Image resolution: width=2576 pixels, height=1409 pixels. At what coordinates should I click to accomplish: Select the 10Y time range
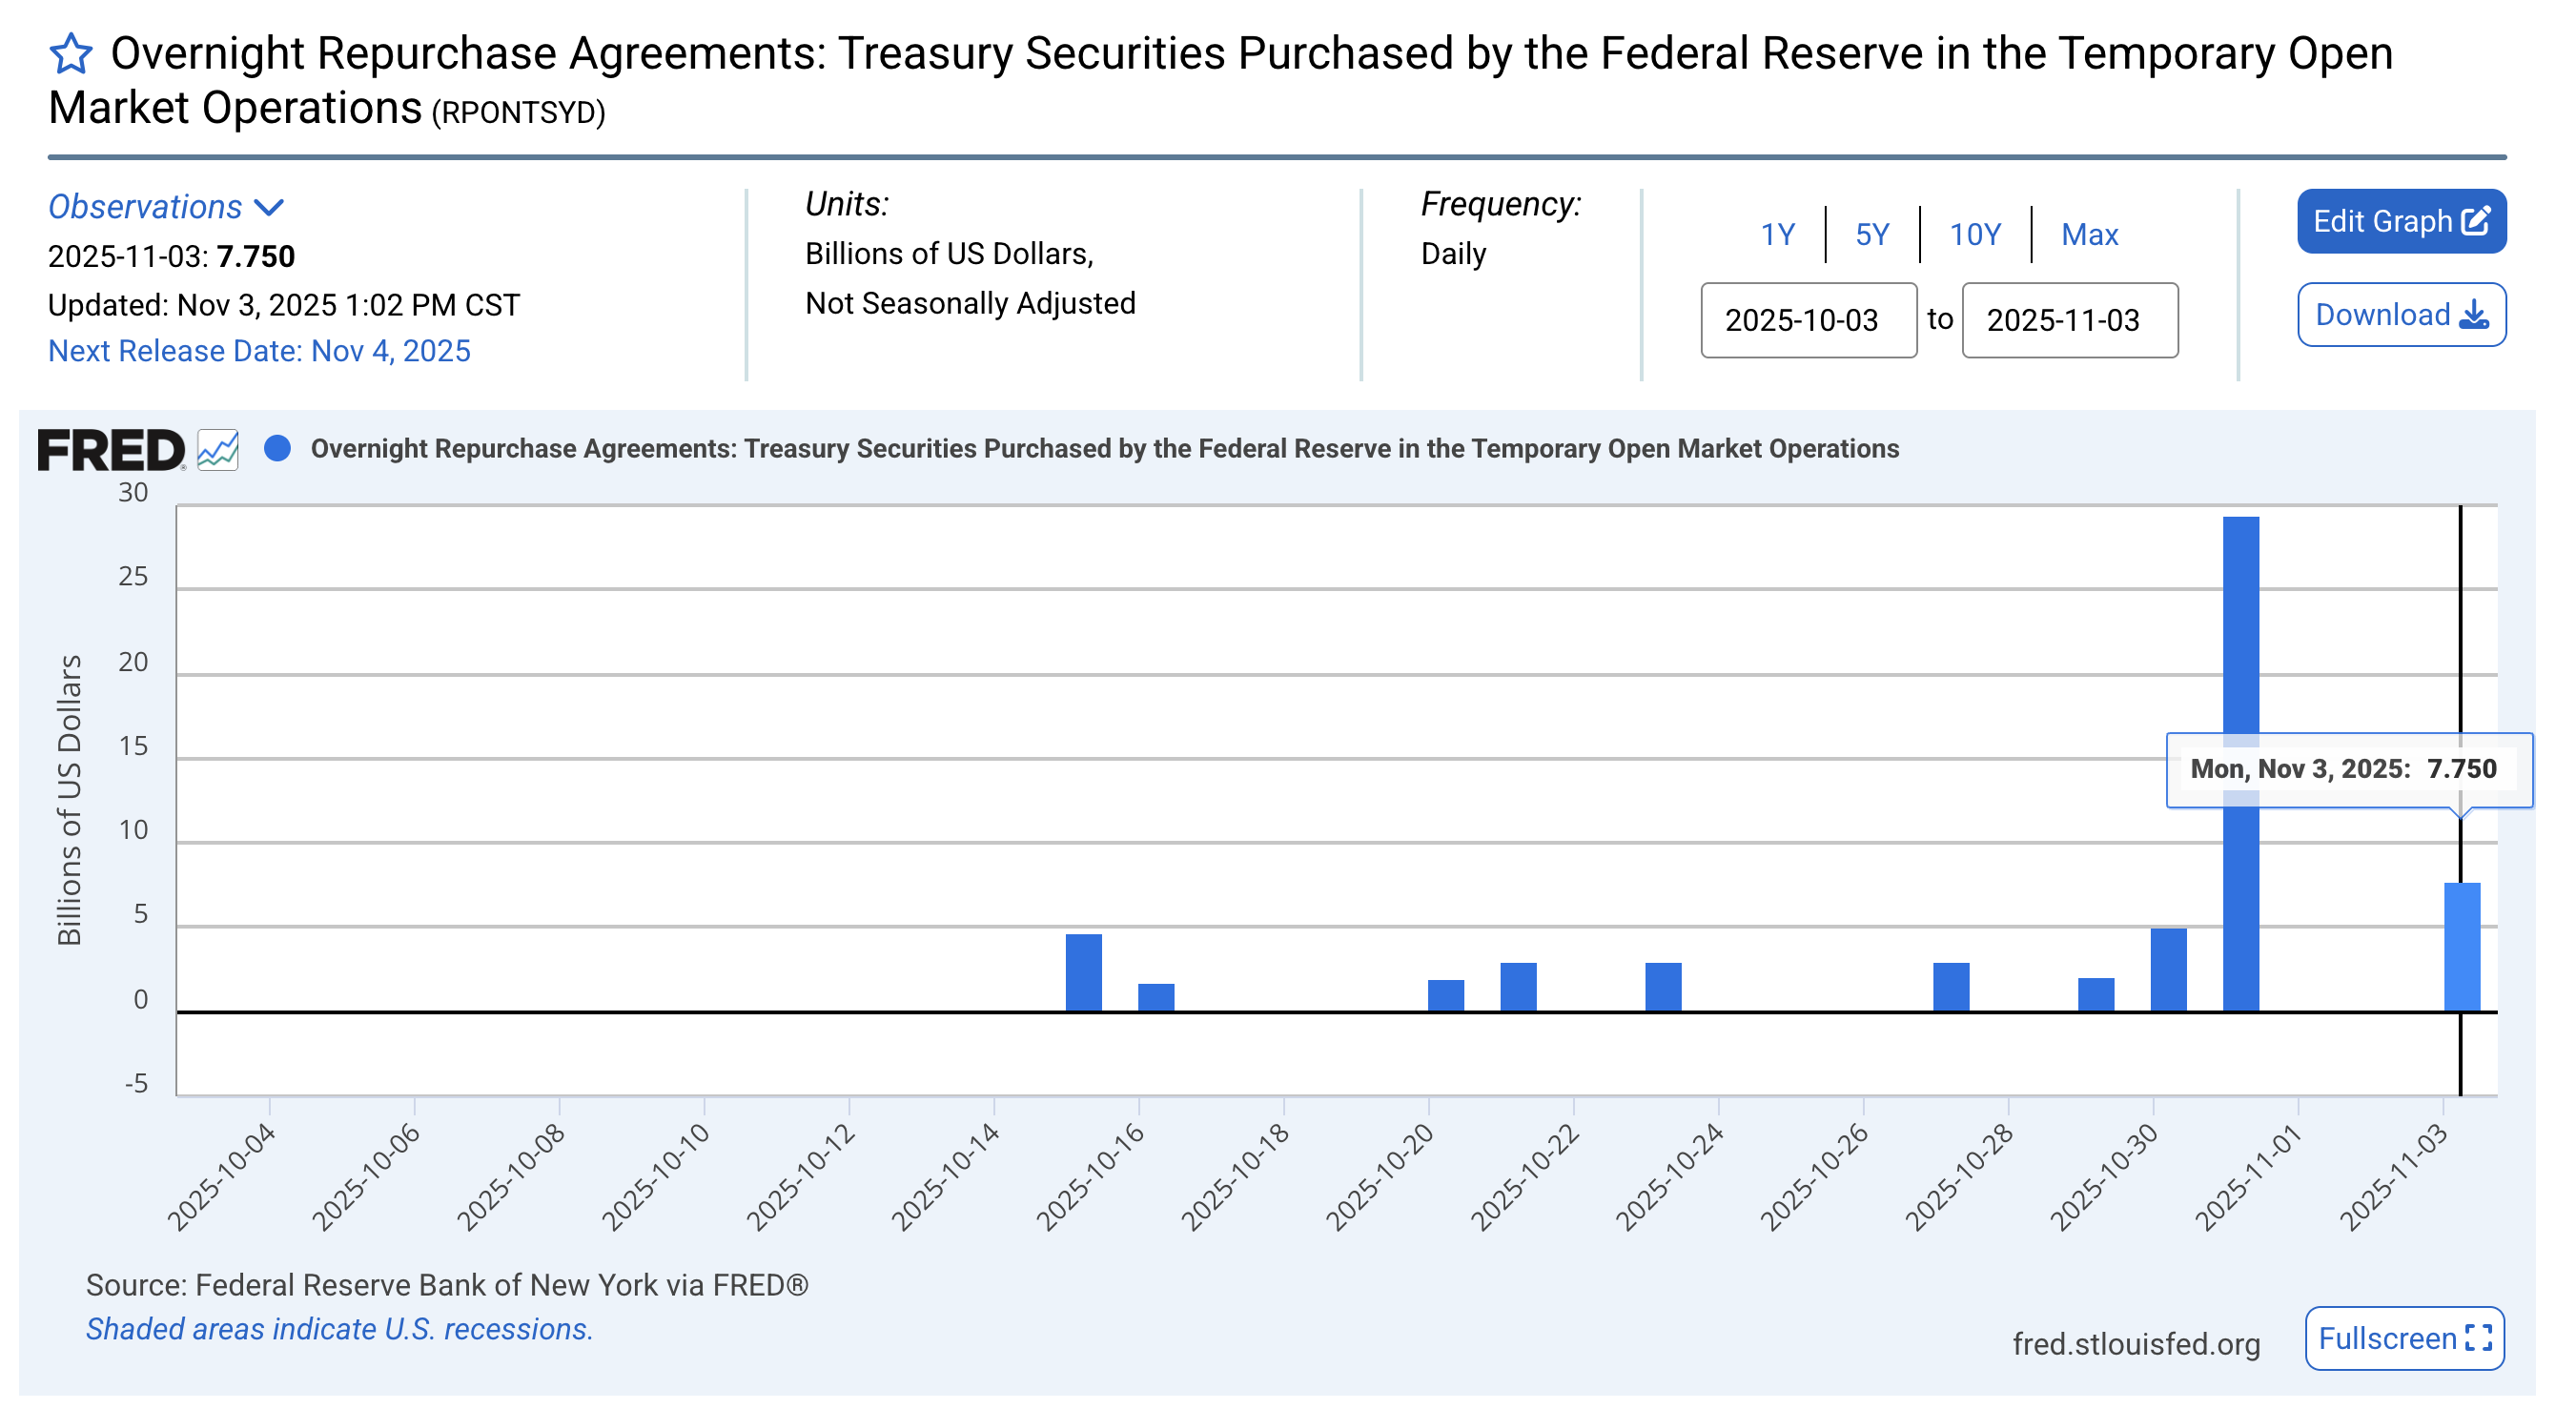(1974, 234)
